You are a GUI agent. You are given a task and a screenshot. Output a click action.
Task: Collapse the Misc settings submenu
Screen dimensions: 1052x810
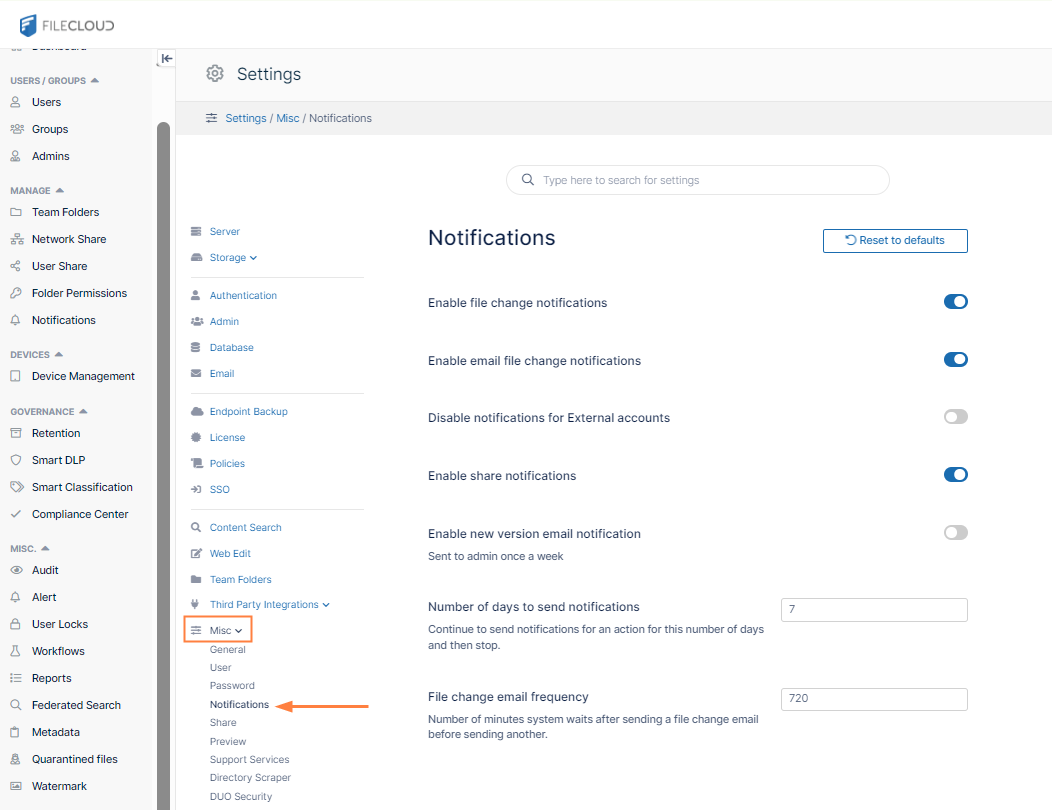225,631
